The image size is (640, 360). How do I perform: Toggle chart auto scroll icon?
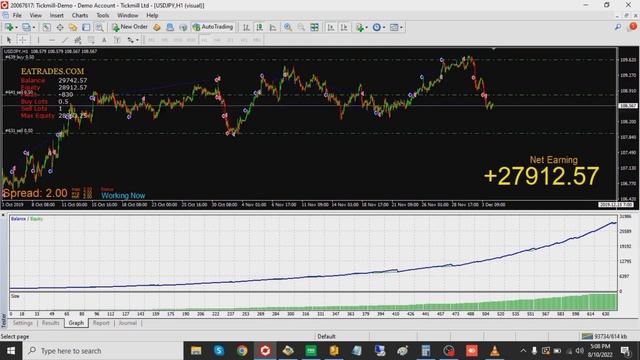pos(331,27)
